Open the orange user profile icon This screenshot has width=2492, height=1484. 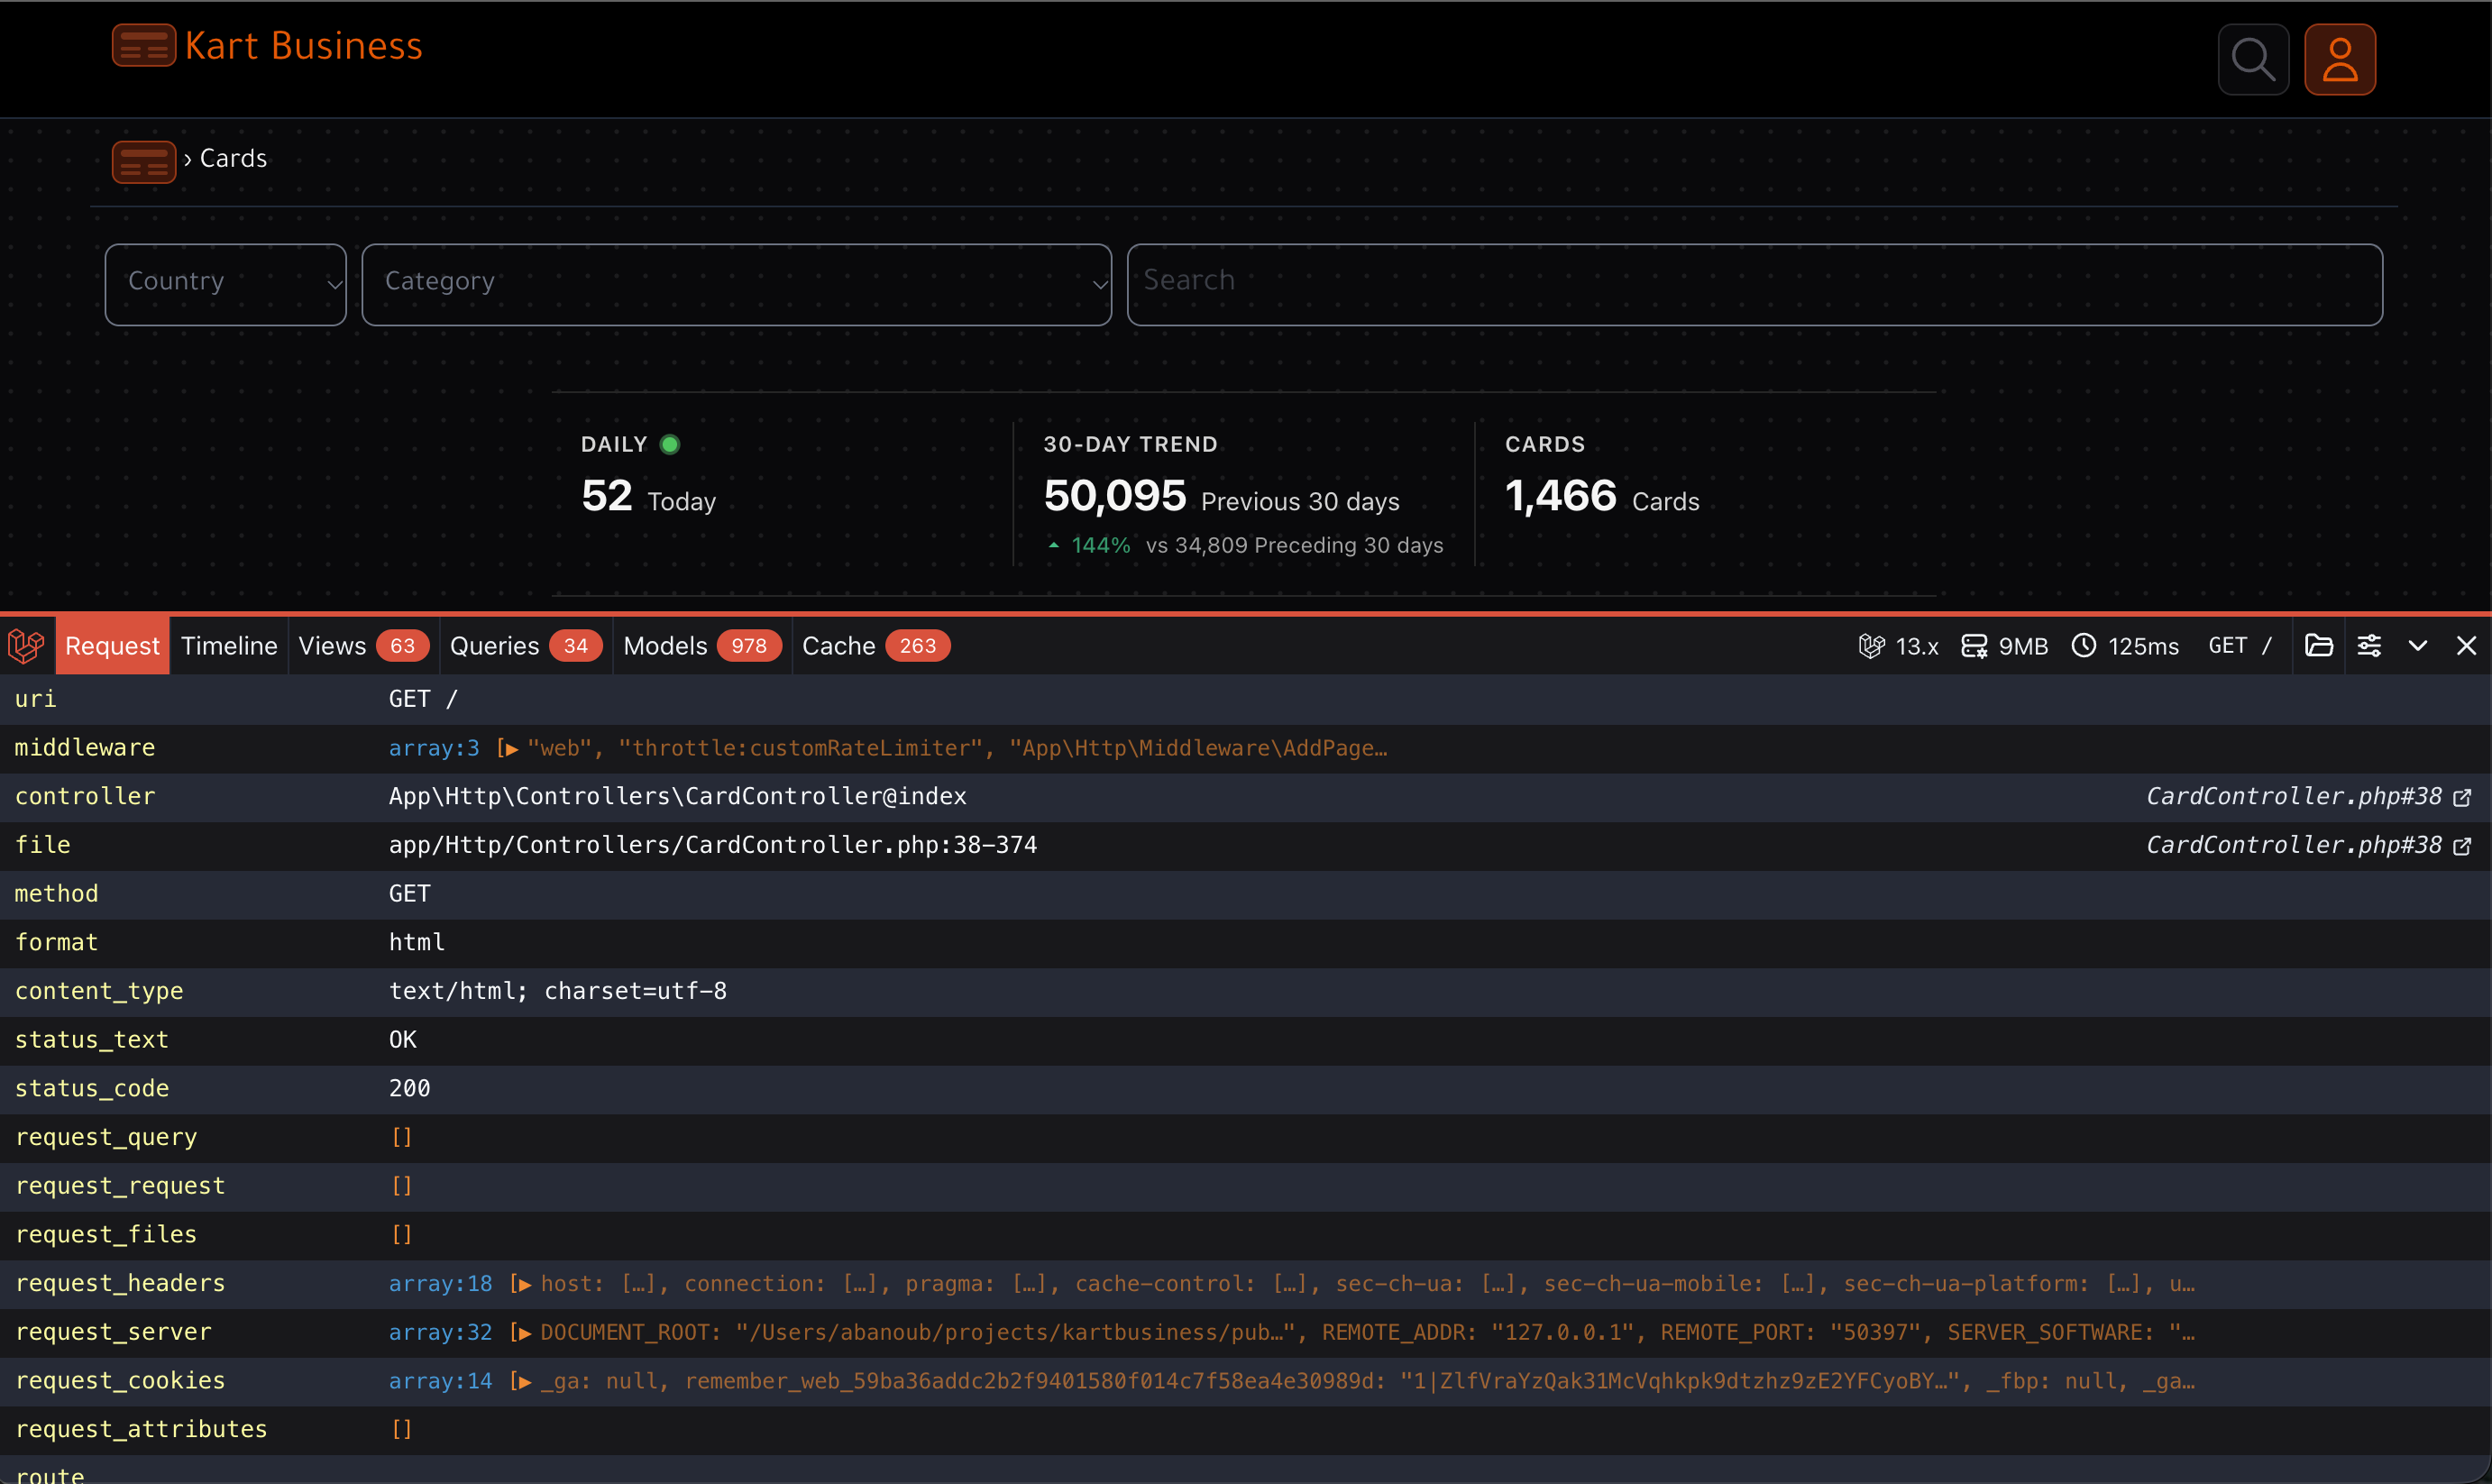click(2340, 59)
